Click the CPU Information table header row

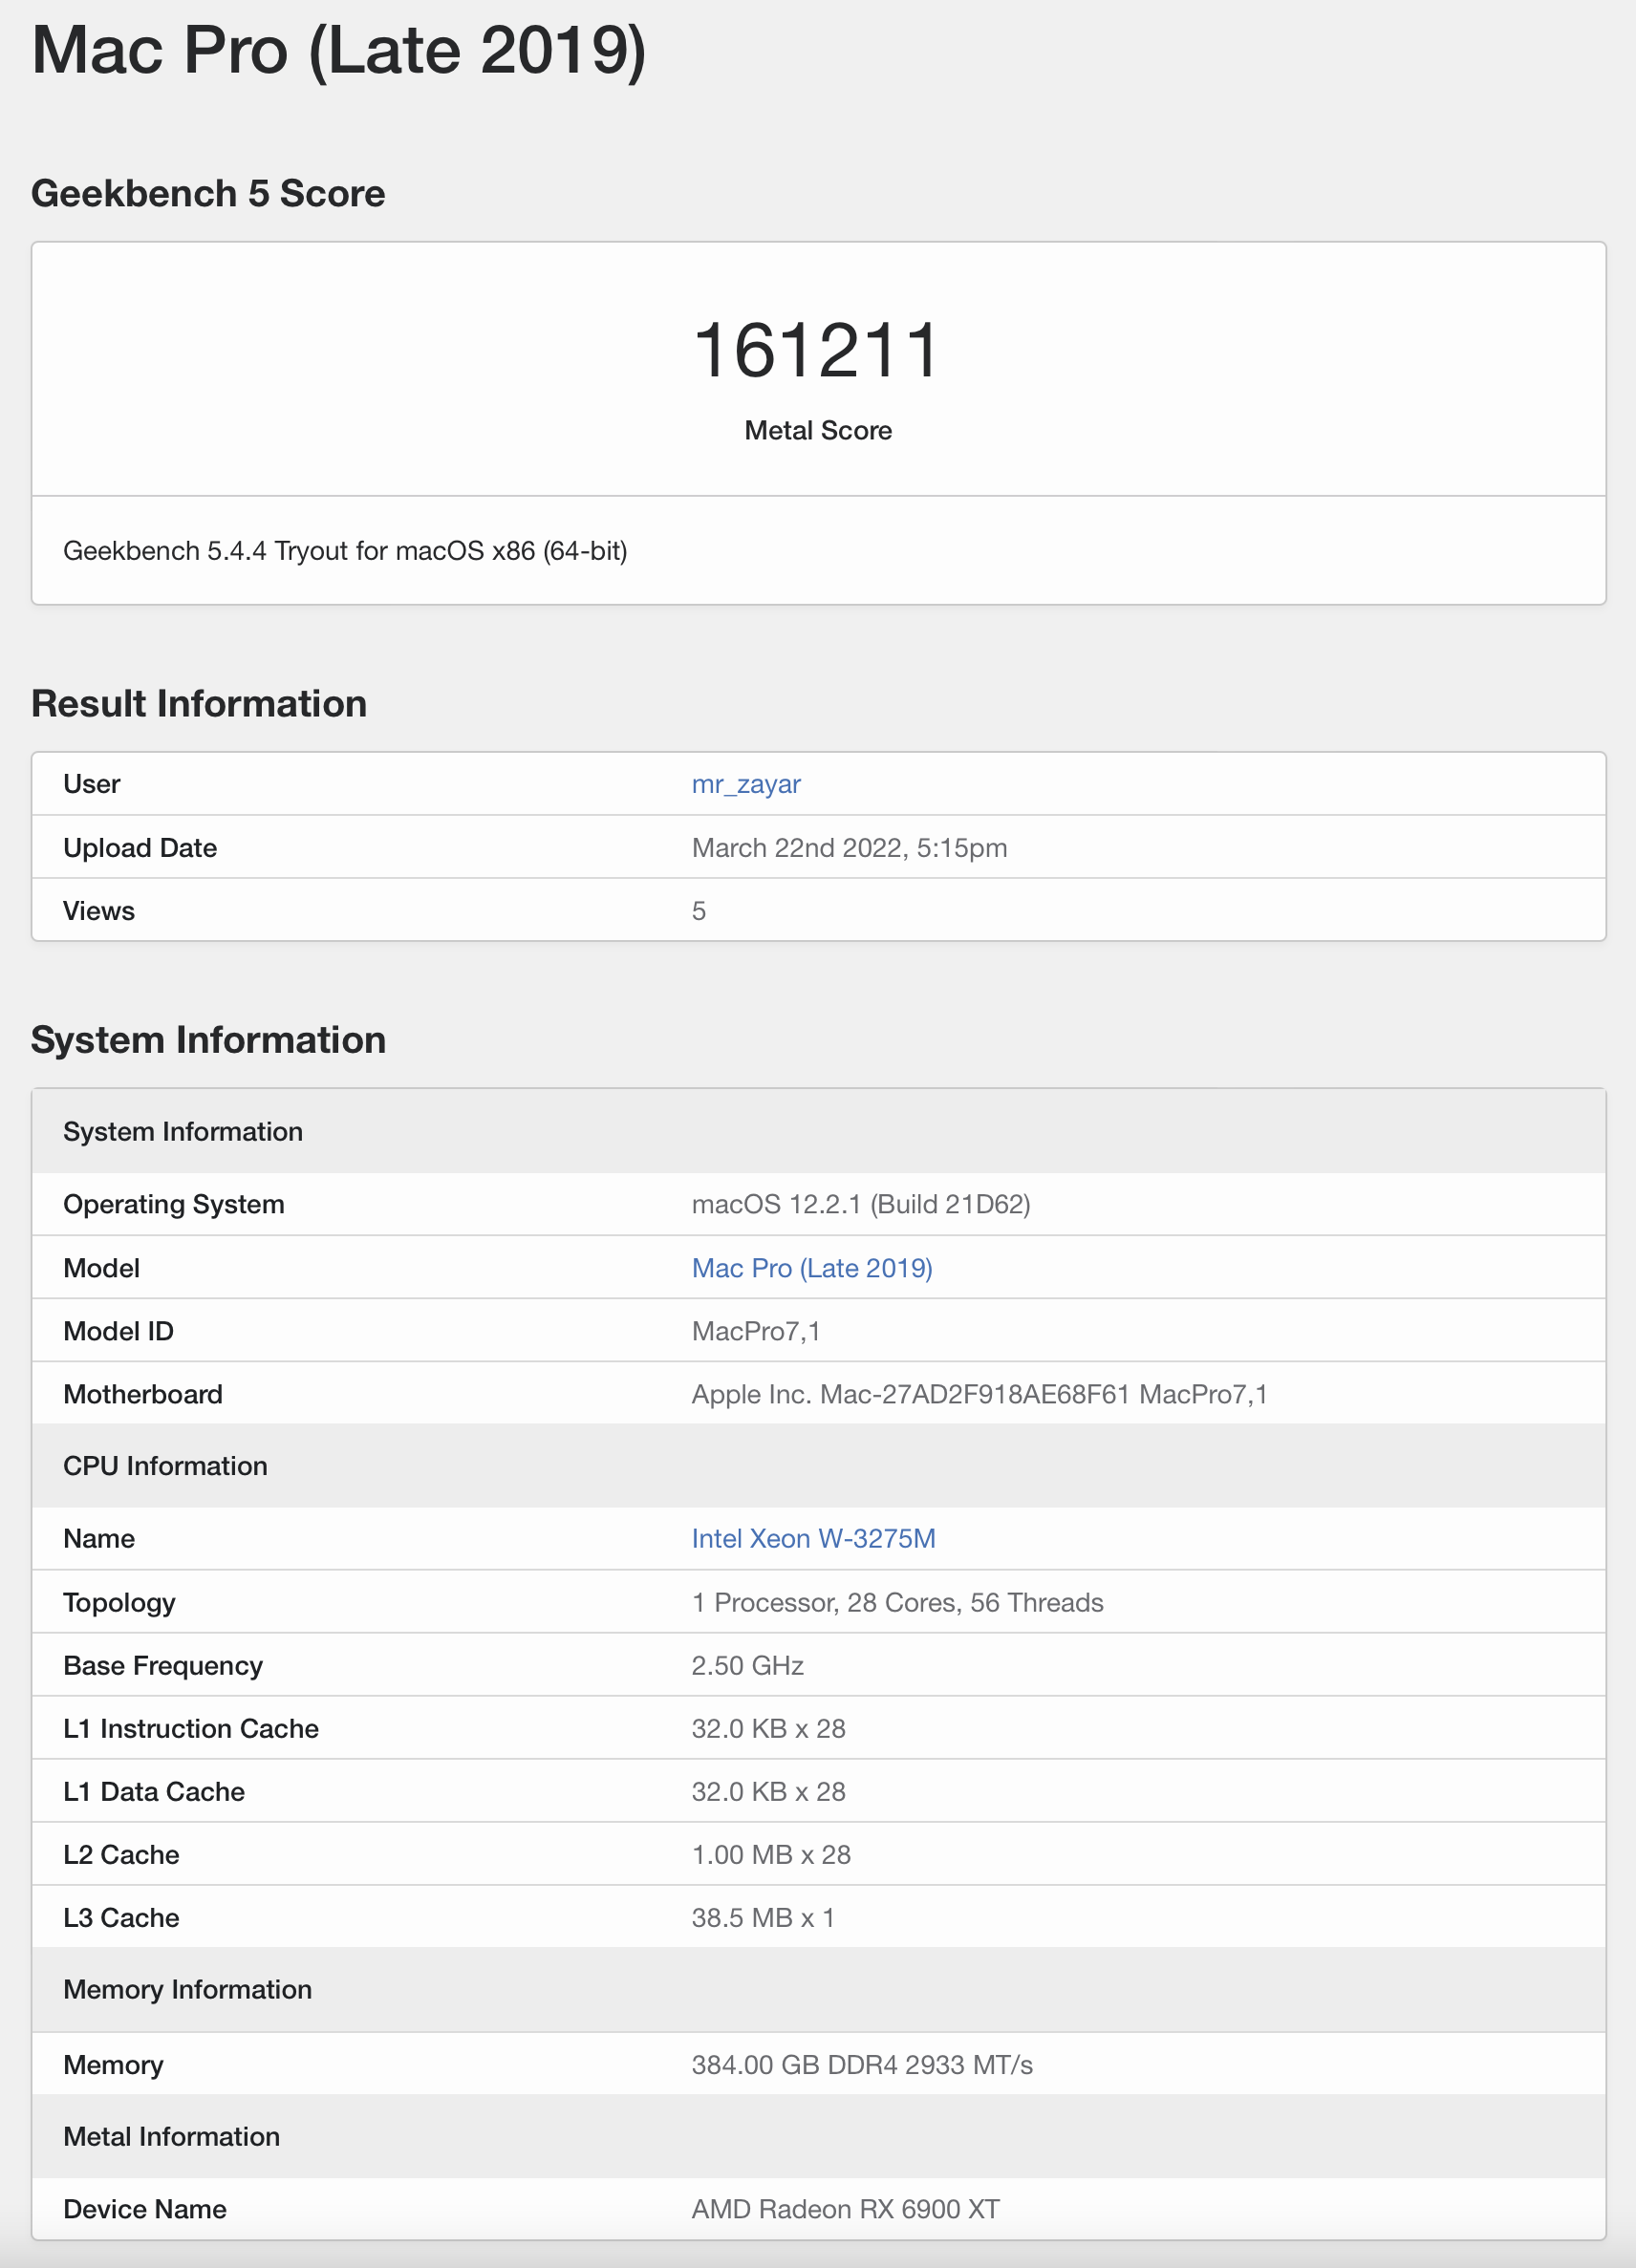point(818,1466)
